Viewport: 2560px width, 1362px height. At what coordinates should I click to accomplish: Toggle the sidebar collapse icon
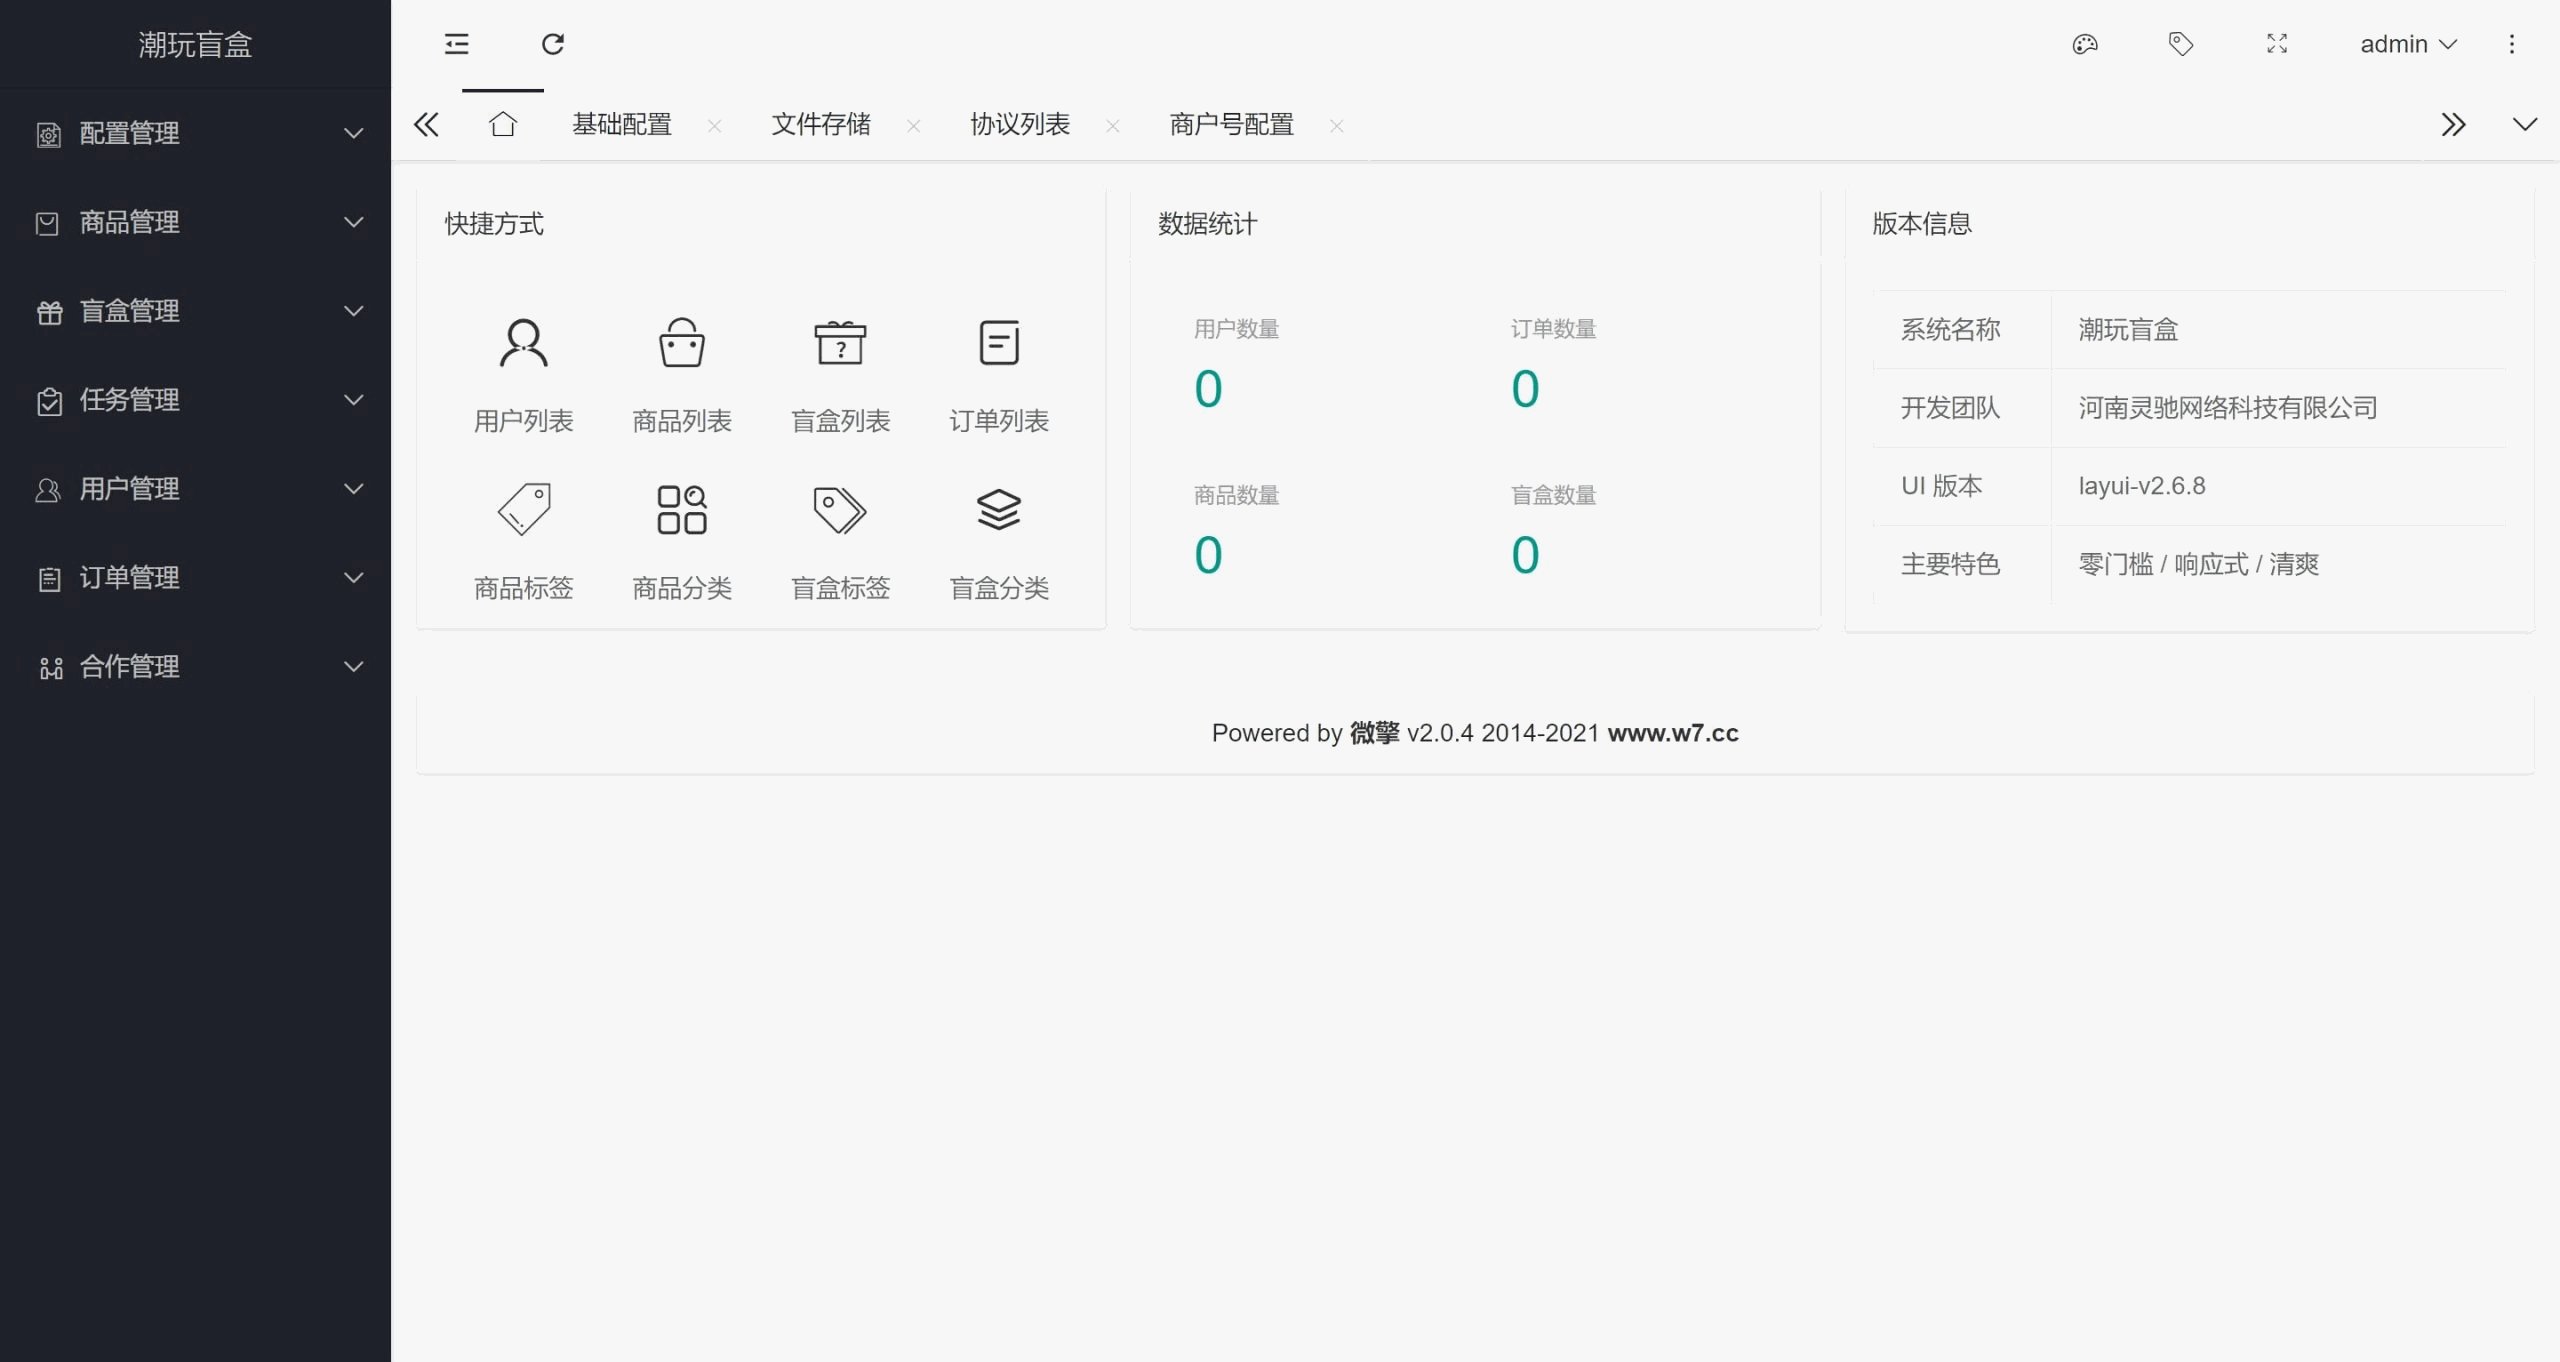pos(456,44)
